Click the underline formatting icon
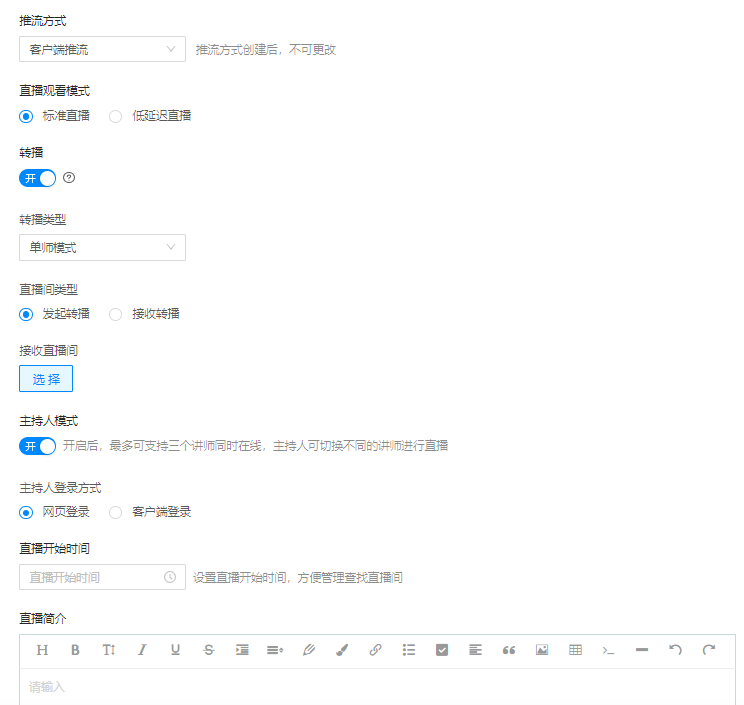744x705 pixels. [x=175, y=649]
